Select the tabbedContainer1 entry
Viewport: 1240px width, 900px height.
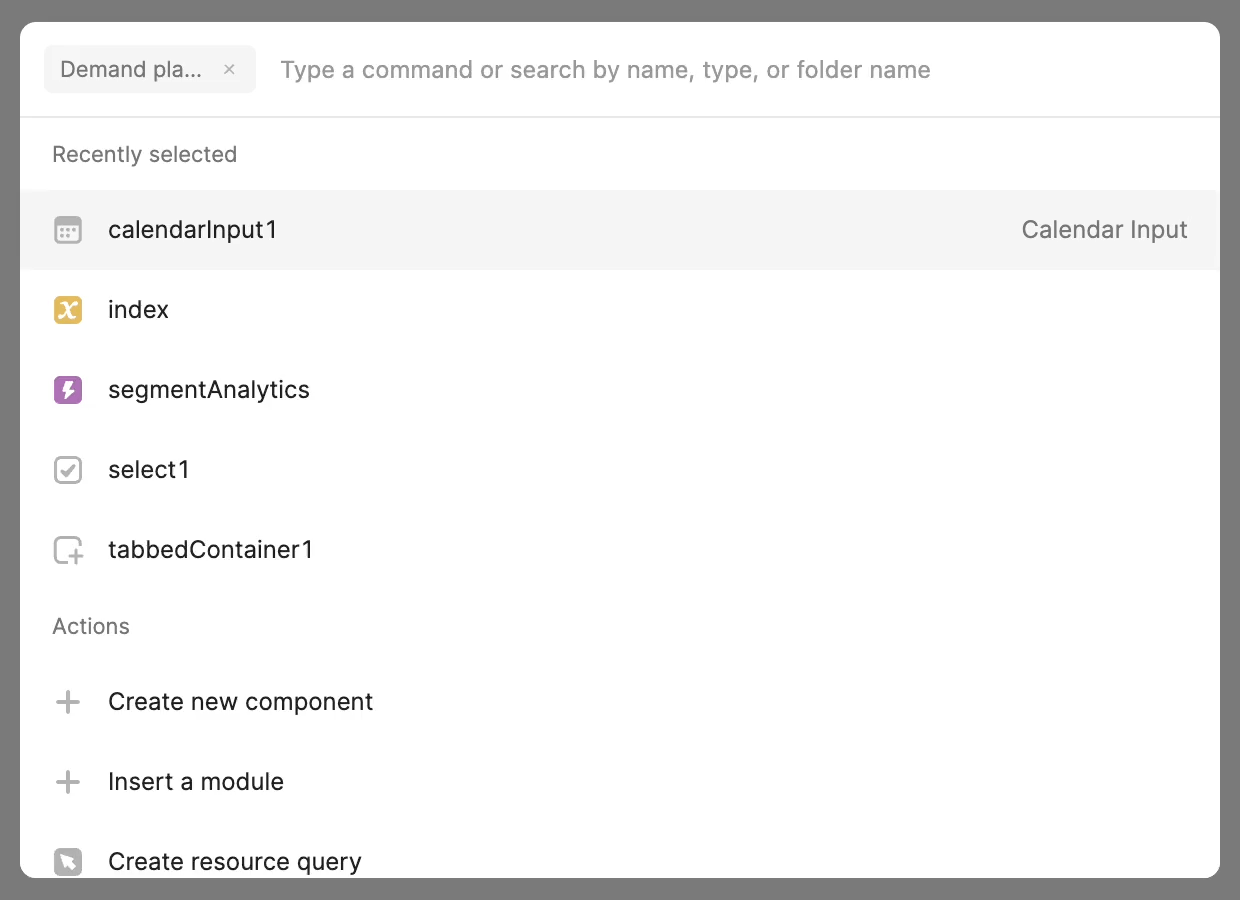pyautogui.click(x=211, y=549)
